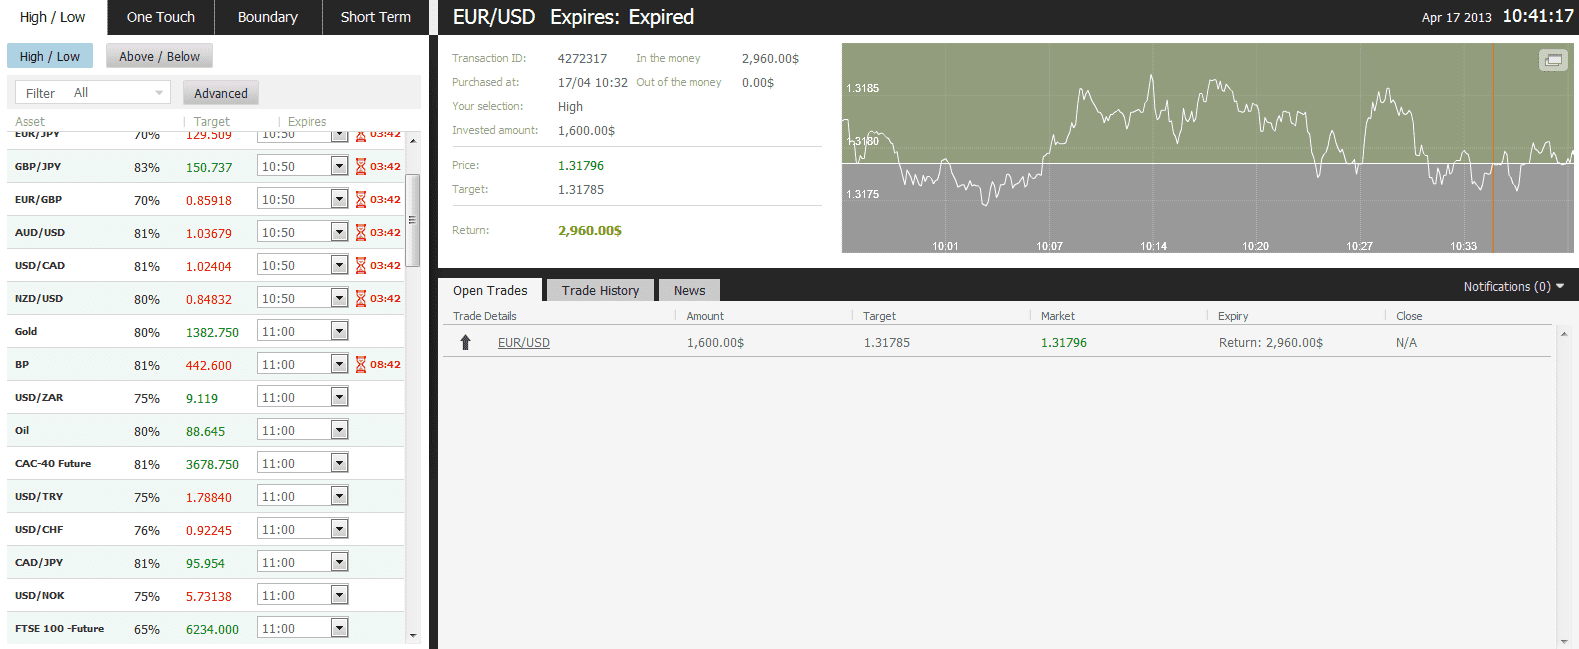Image resolution: width=1579 pixels, height=649 pixels.
Task: Select the High / Low sub-mode button
Action: pos(50,56)
